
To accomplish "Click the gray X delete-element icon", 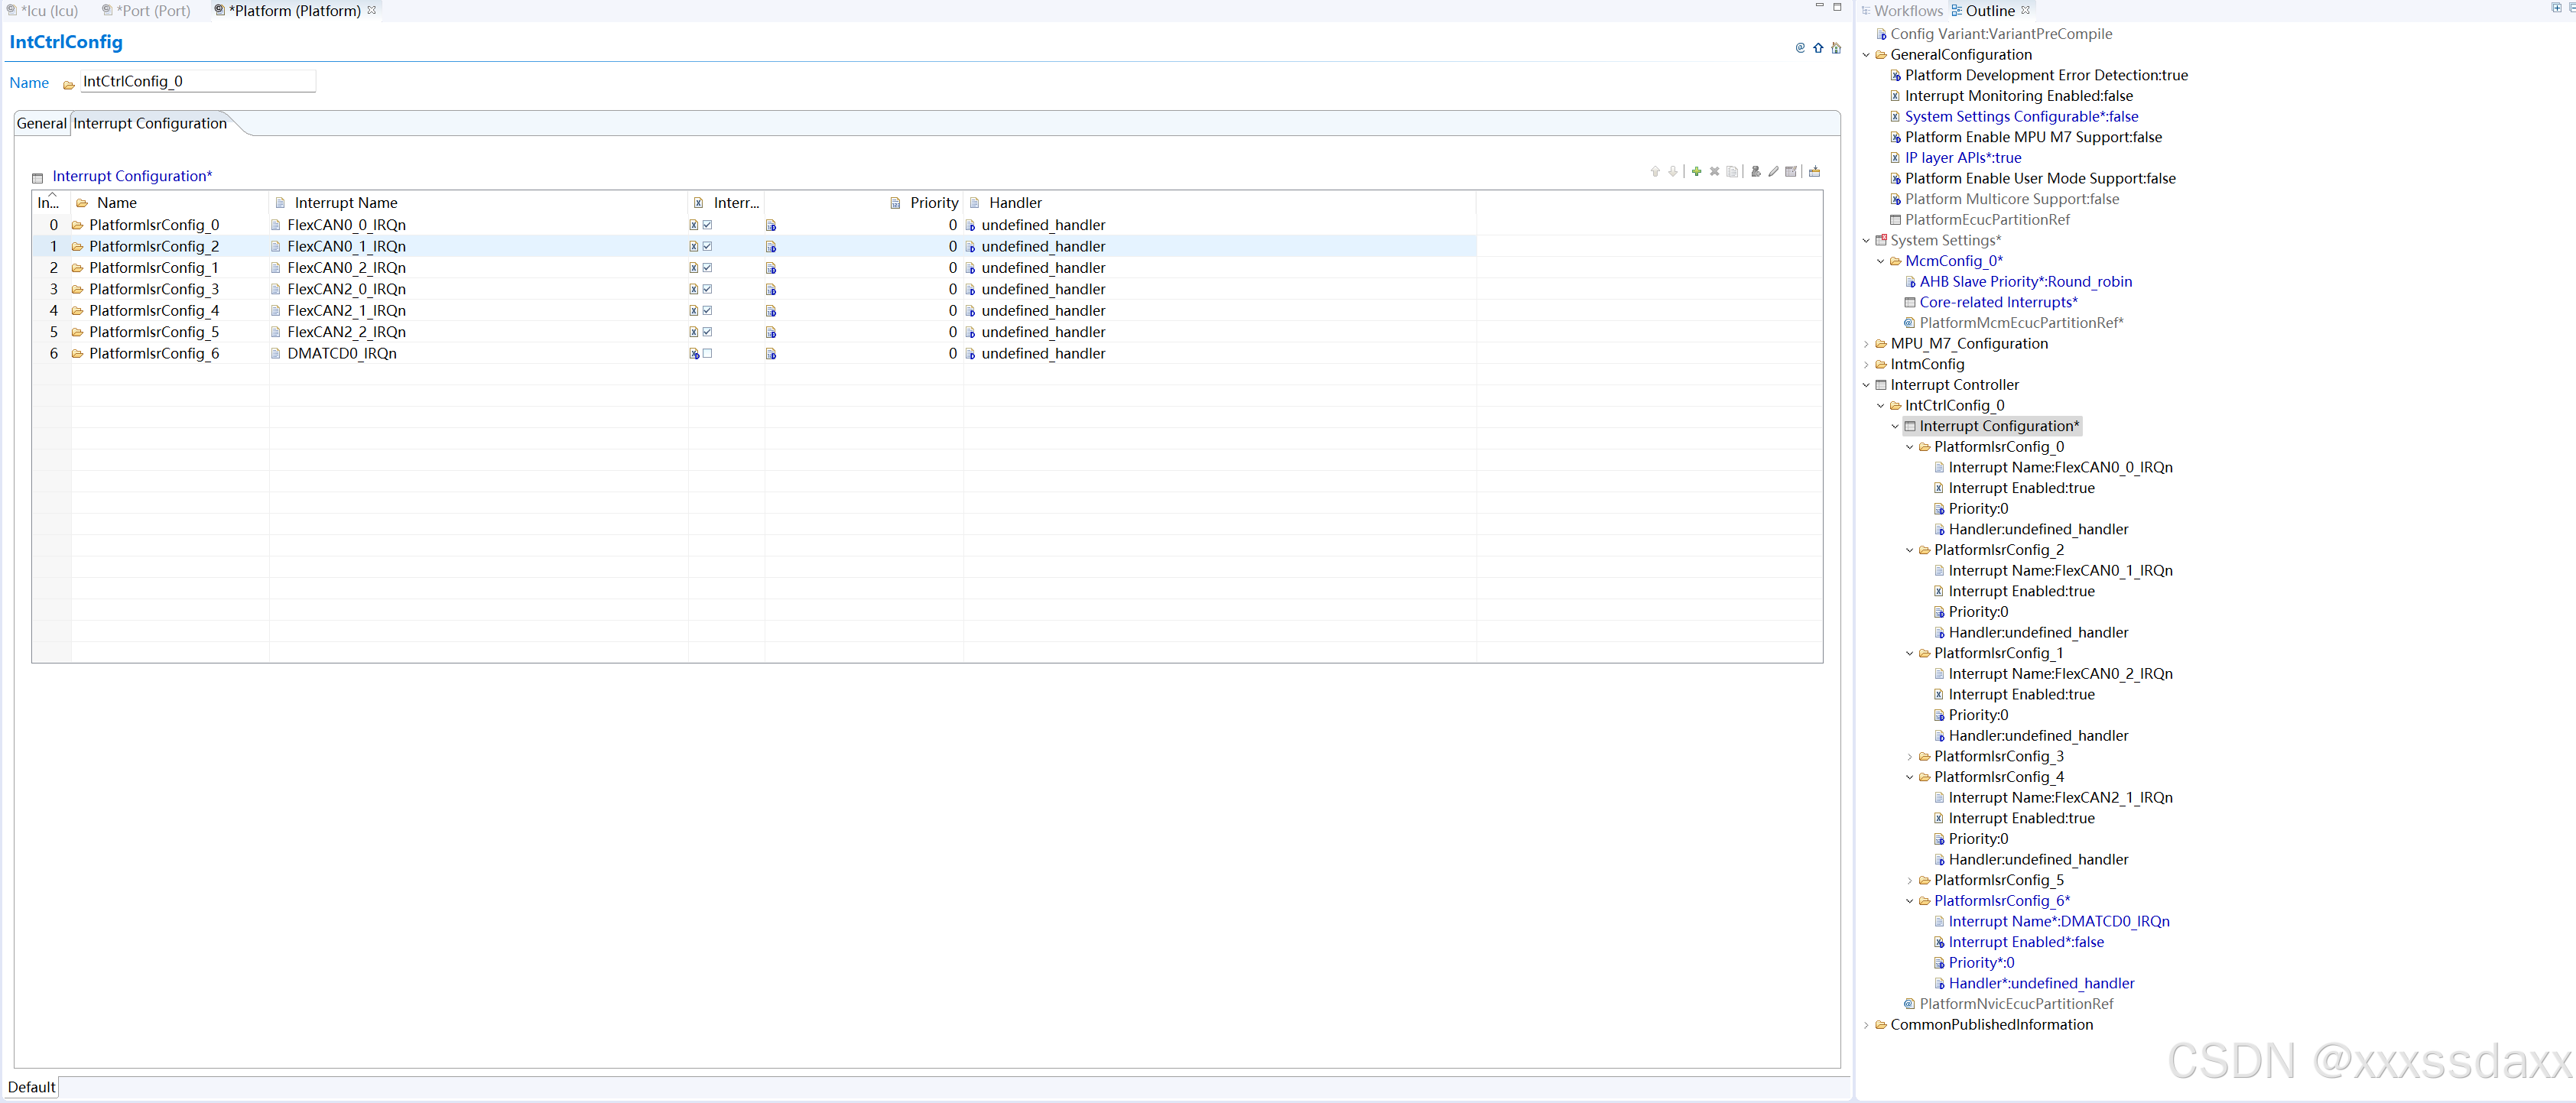I will [1715, 172].
